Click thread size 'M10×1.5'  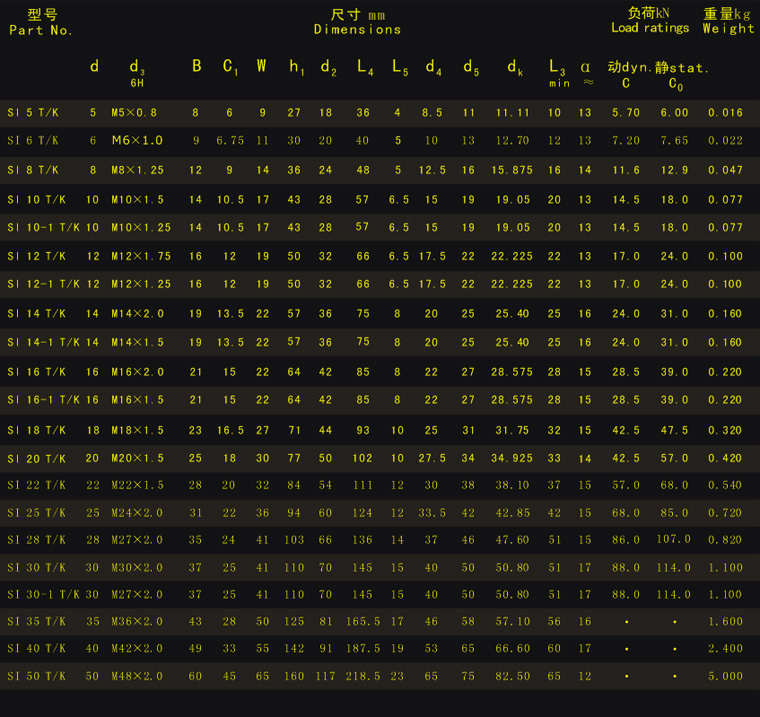[138, 200]
